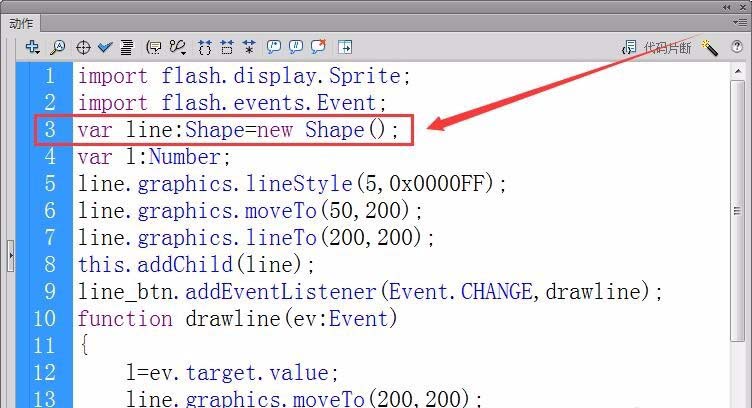The height and width of the screenshot is (408, 752).
Task: Show code hint using the speech bubble icon
Action: pyautogui.click(x=154, y=47)
